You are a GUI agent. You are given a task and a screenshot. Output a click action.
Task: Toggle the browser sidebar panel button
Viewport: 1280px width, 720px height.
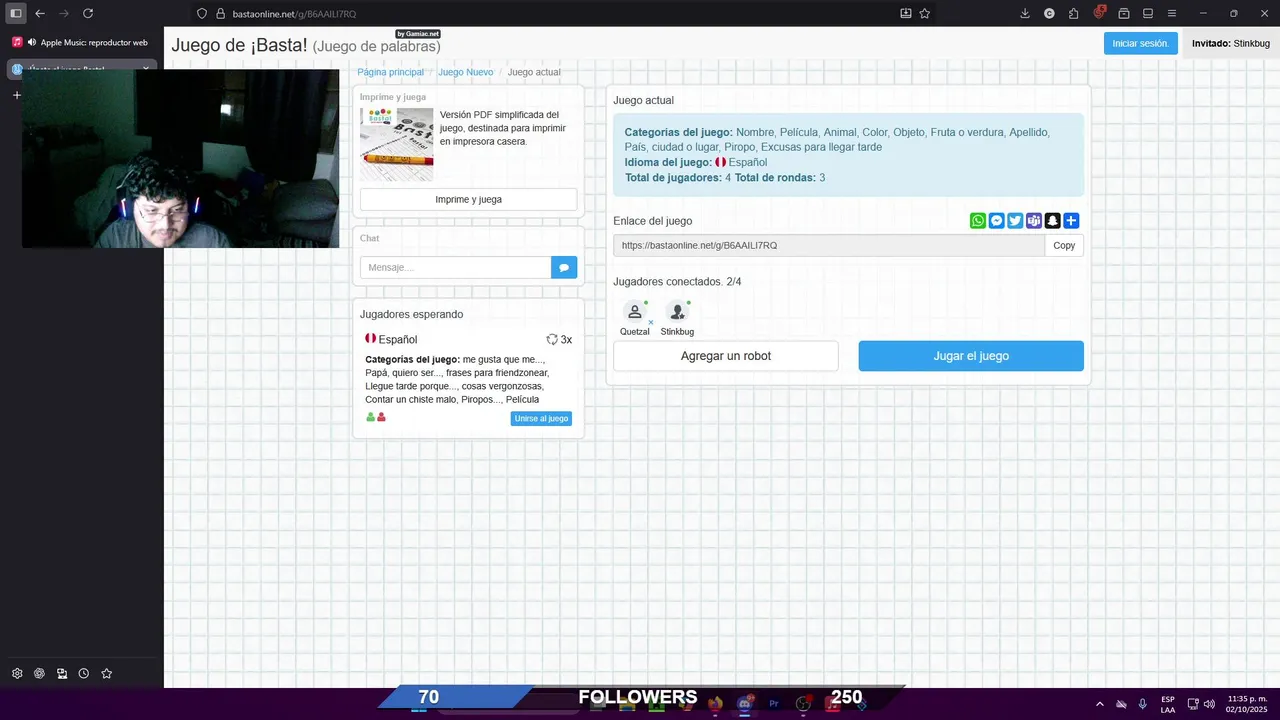pyautogui.click(x=16, y=13)
